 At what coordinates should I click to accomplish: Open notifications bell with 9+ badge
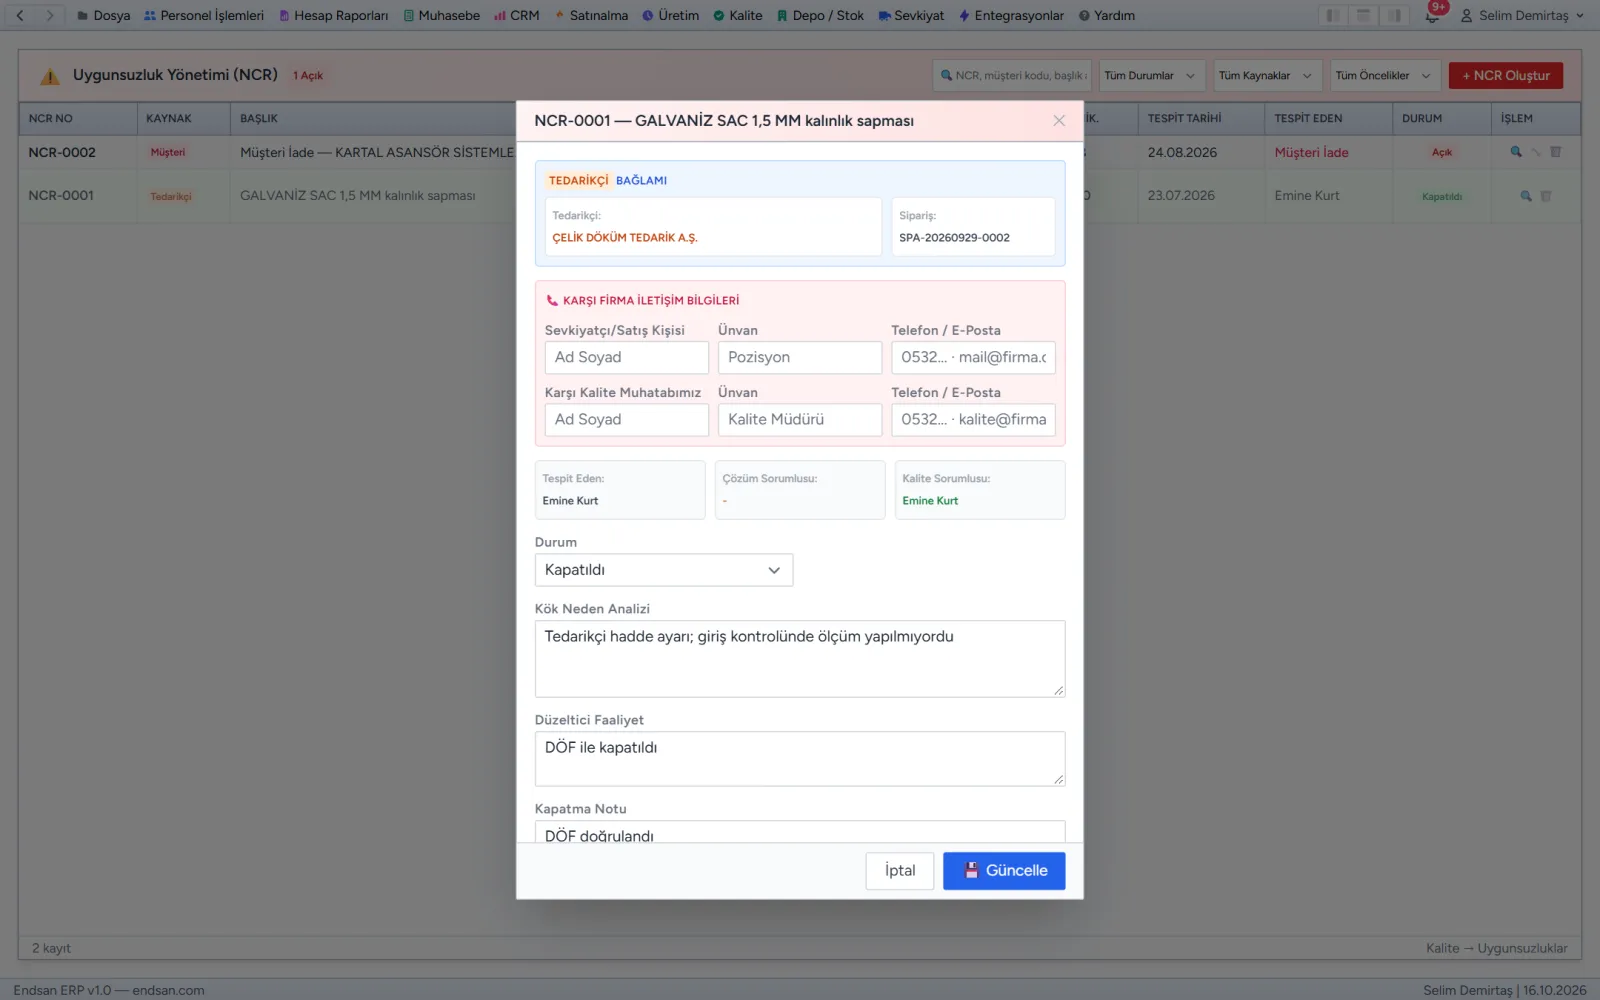pyautogui.click(x=1433, y=15)
